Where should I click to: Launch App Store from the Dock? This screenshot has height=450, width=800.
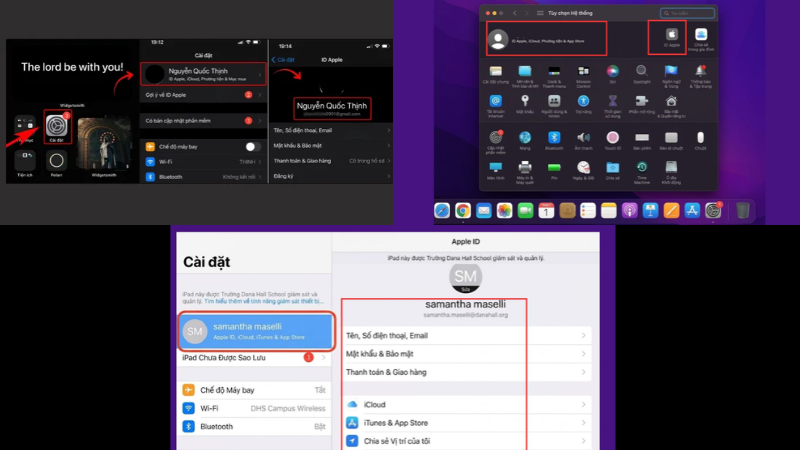click(x=692, y=210)
